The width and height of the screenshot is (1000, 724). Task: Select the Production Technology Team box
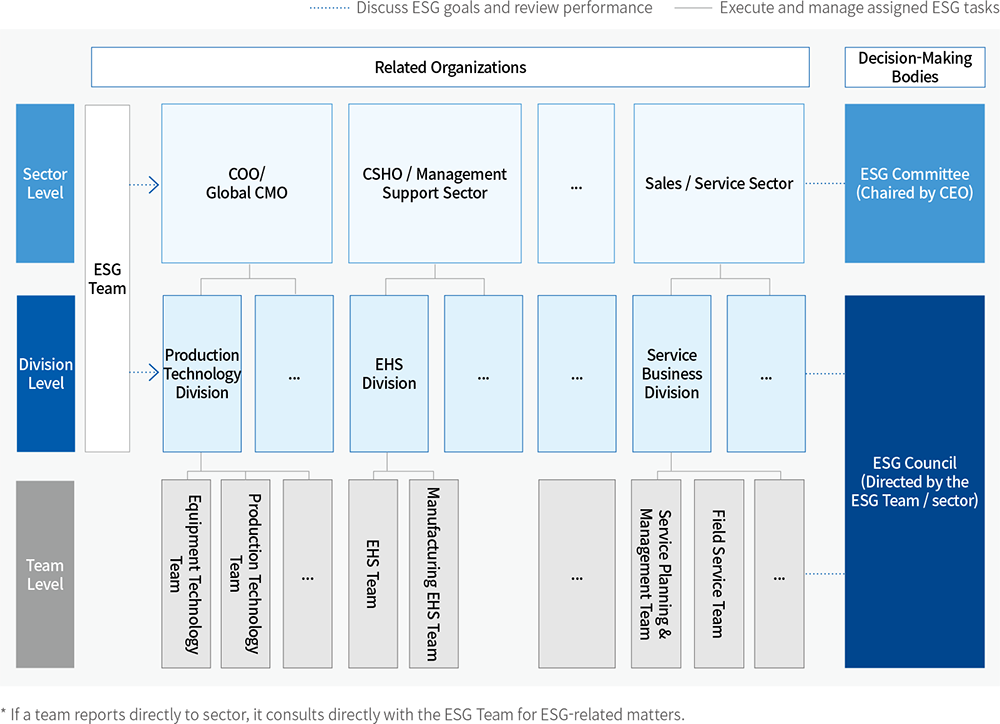click(x=246, y=574)
